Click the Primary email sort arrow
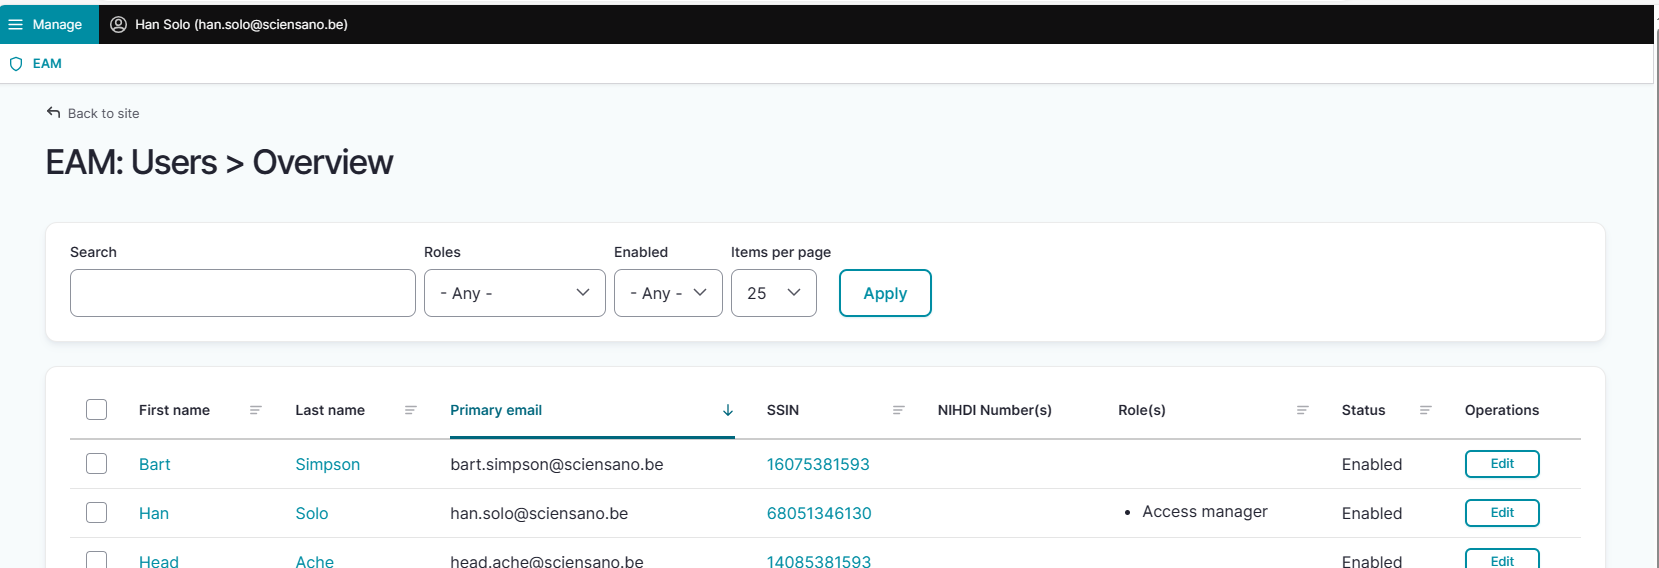This screenshot has height=568, width=1659. click(x=727, y=410)
